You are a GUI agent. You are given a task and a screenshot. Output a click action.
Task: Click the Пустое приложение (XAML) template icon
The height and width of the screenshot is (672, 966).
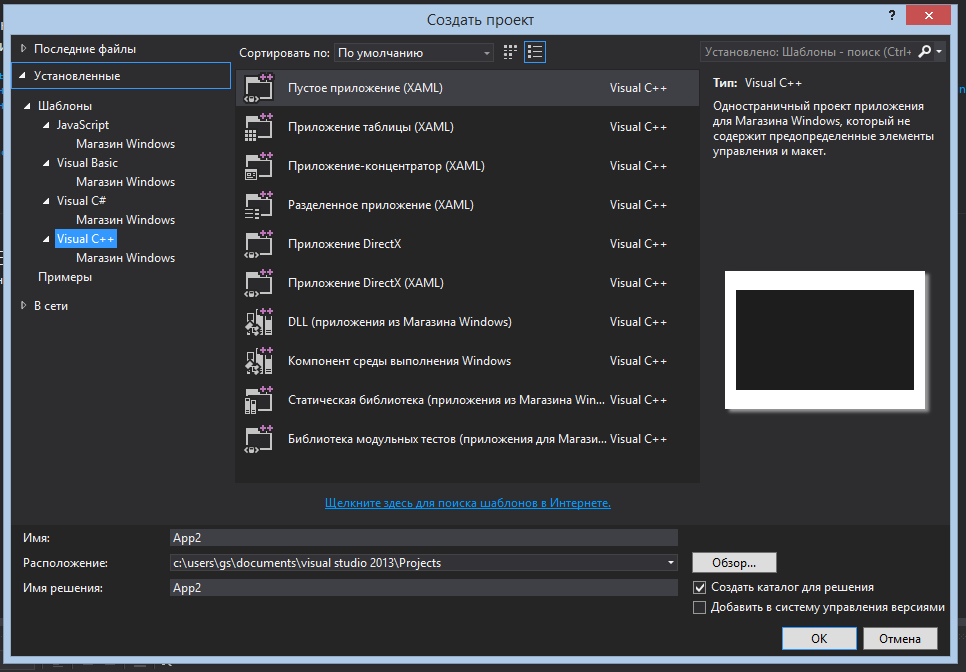(x=259, y=88)
